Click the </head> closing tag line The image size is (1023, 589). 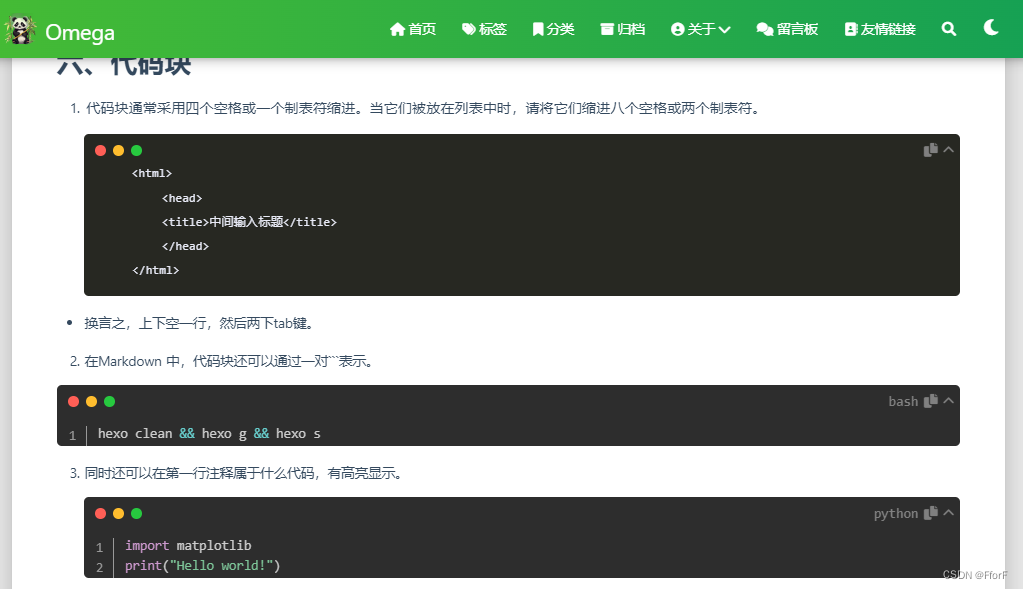coord(185,247)
